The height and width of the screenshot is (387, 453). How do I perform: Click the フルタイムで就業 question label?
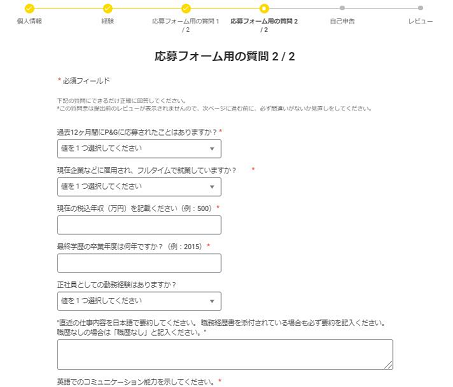[147, 170]
